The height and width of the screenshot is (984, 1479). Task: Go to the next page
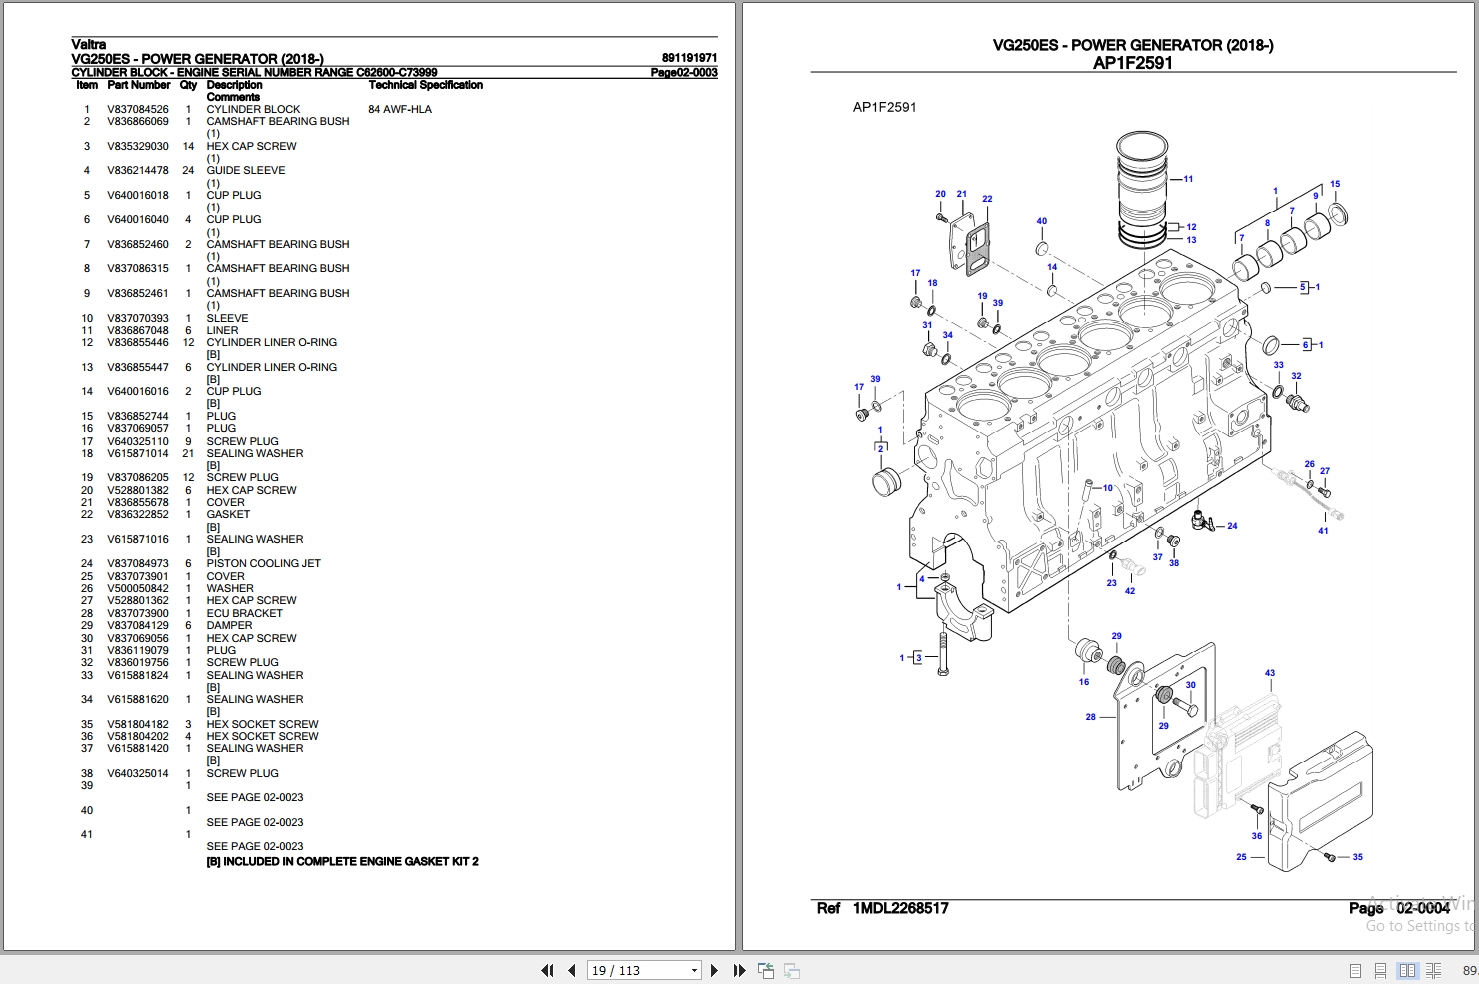714,970
